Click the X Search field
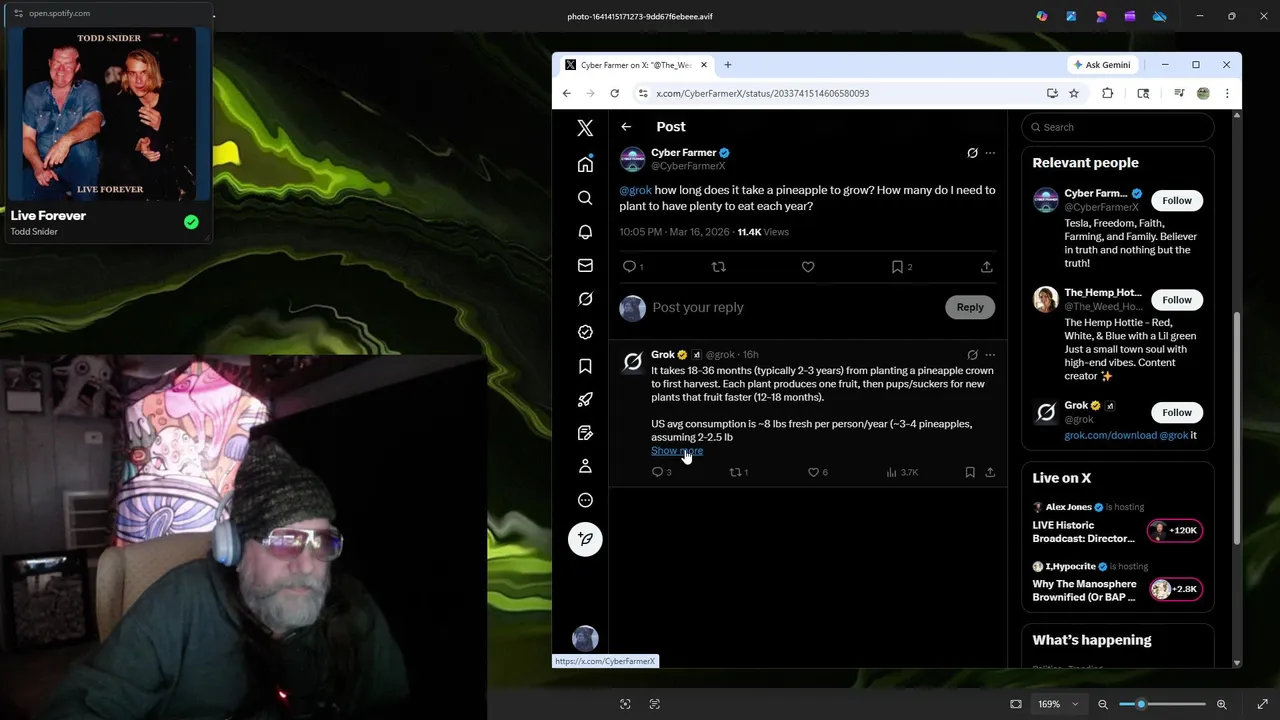The width and height of the screenshot is (1280, 720). tap(1118, 127)
